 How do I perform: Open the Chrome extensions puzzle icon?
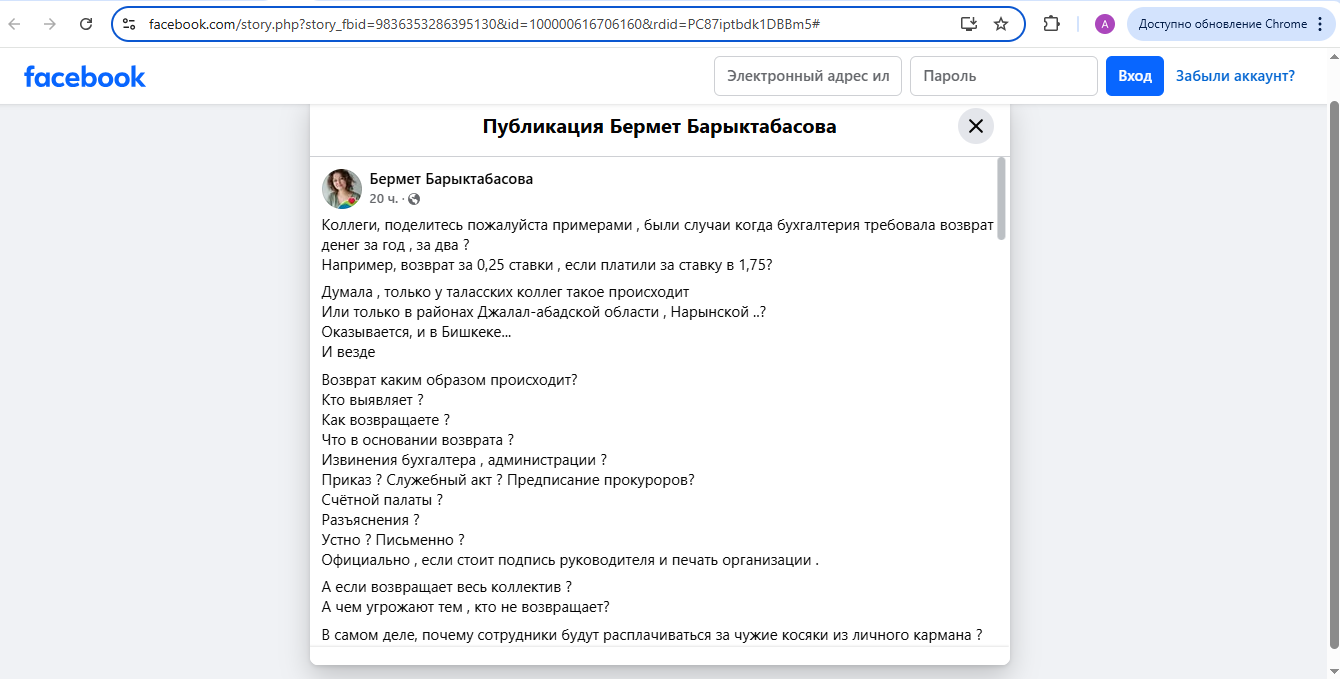point(1051,24)
